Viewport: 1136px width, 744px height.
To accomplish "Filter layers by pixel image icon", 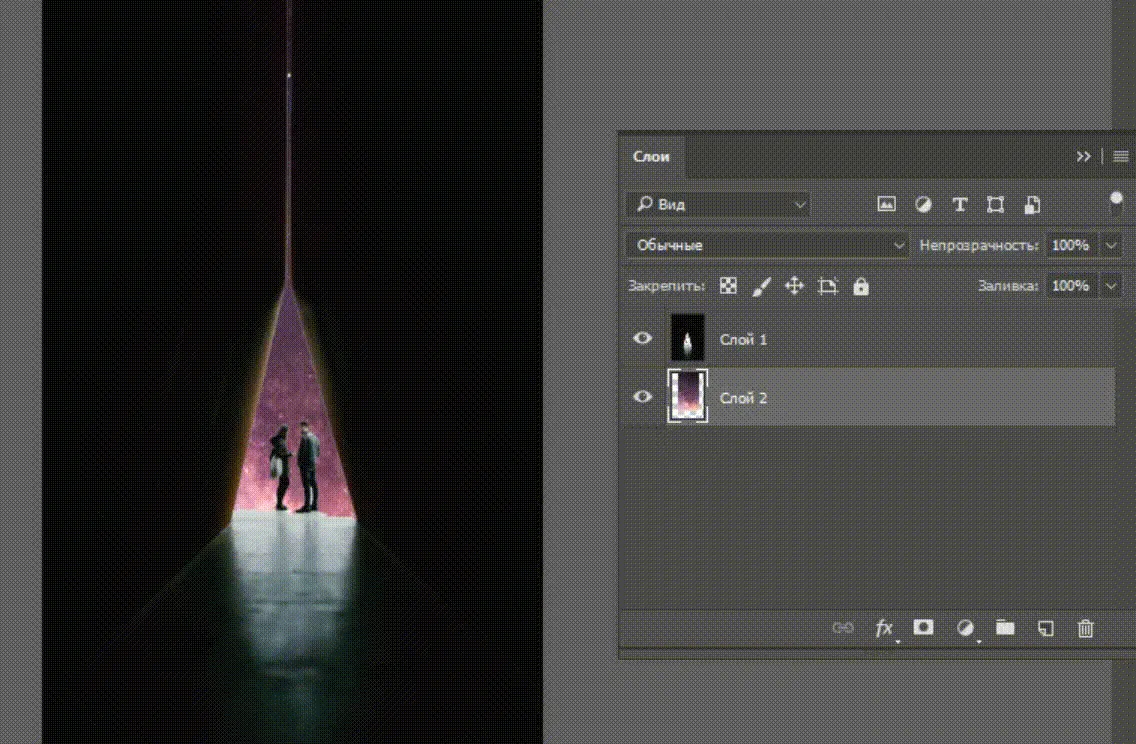I will tap(886, 204).
